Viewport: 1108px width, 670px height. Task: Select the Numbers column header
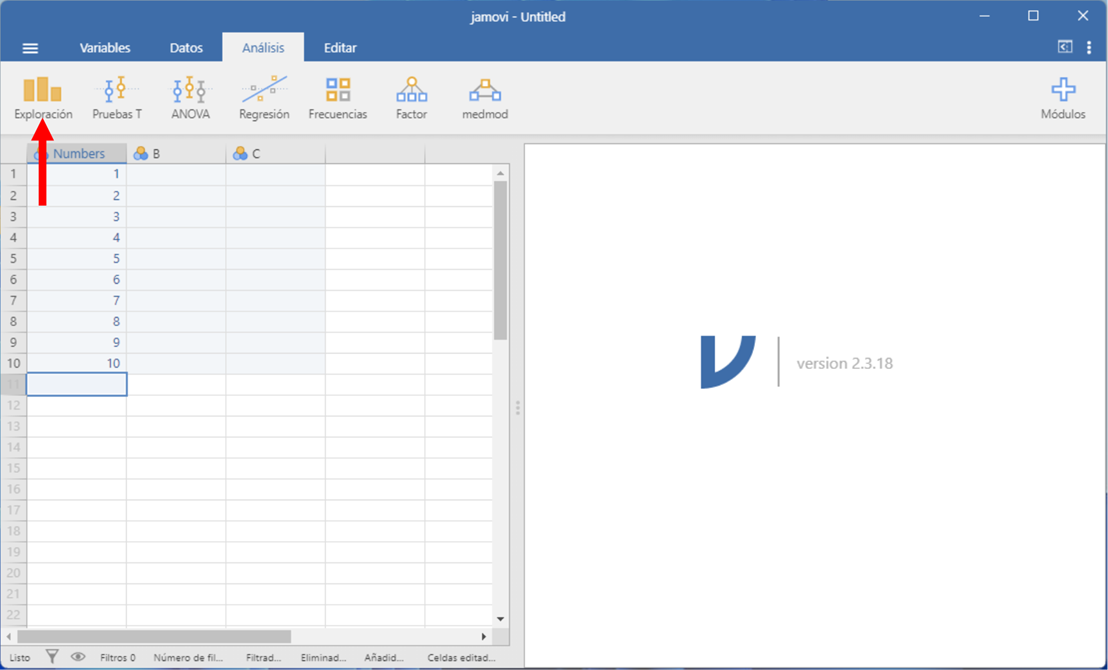[78, 154]
